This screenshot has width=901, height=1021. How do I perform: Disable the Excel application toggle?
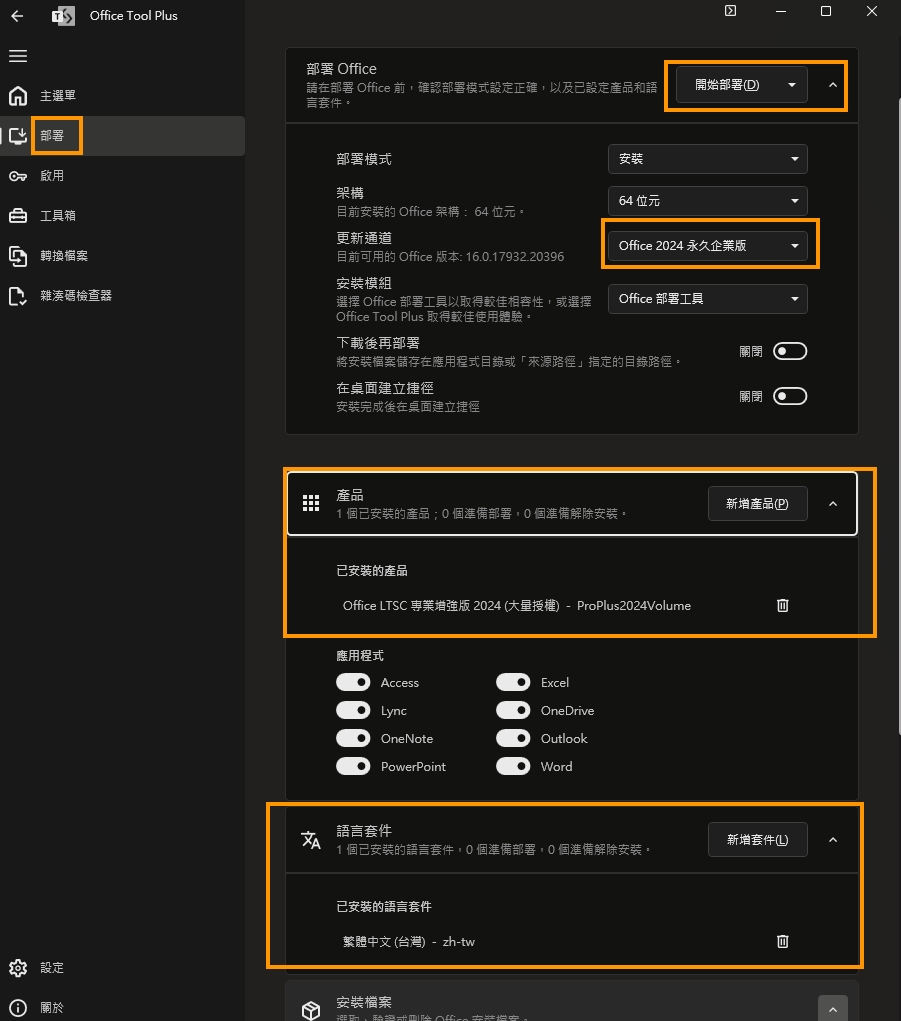pos(513,682)
